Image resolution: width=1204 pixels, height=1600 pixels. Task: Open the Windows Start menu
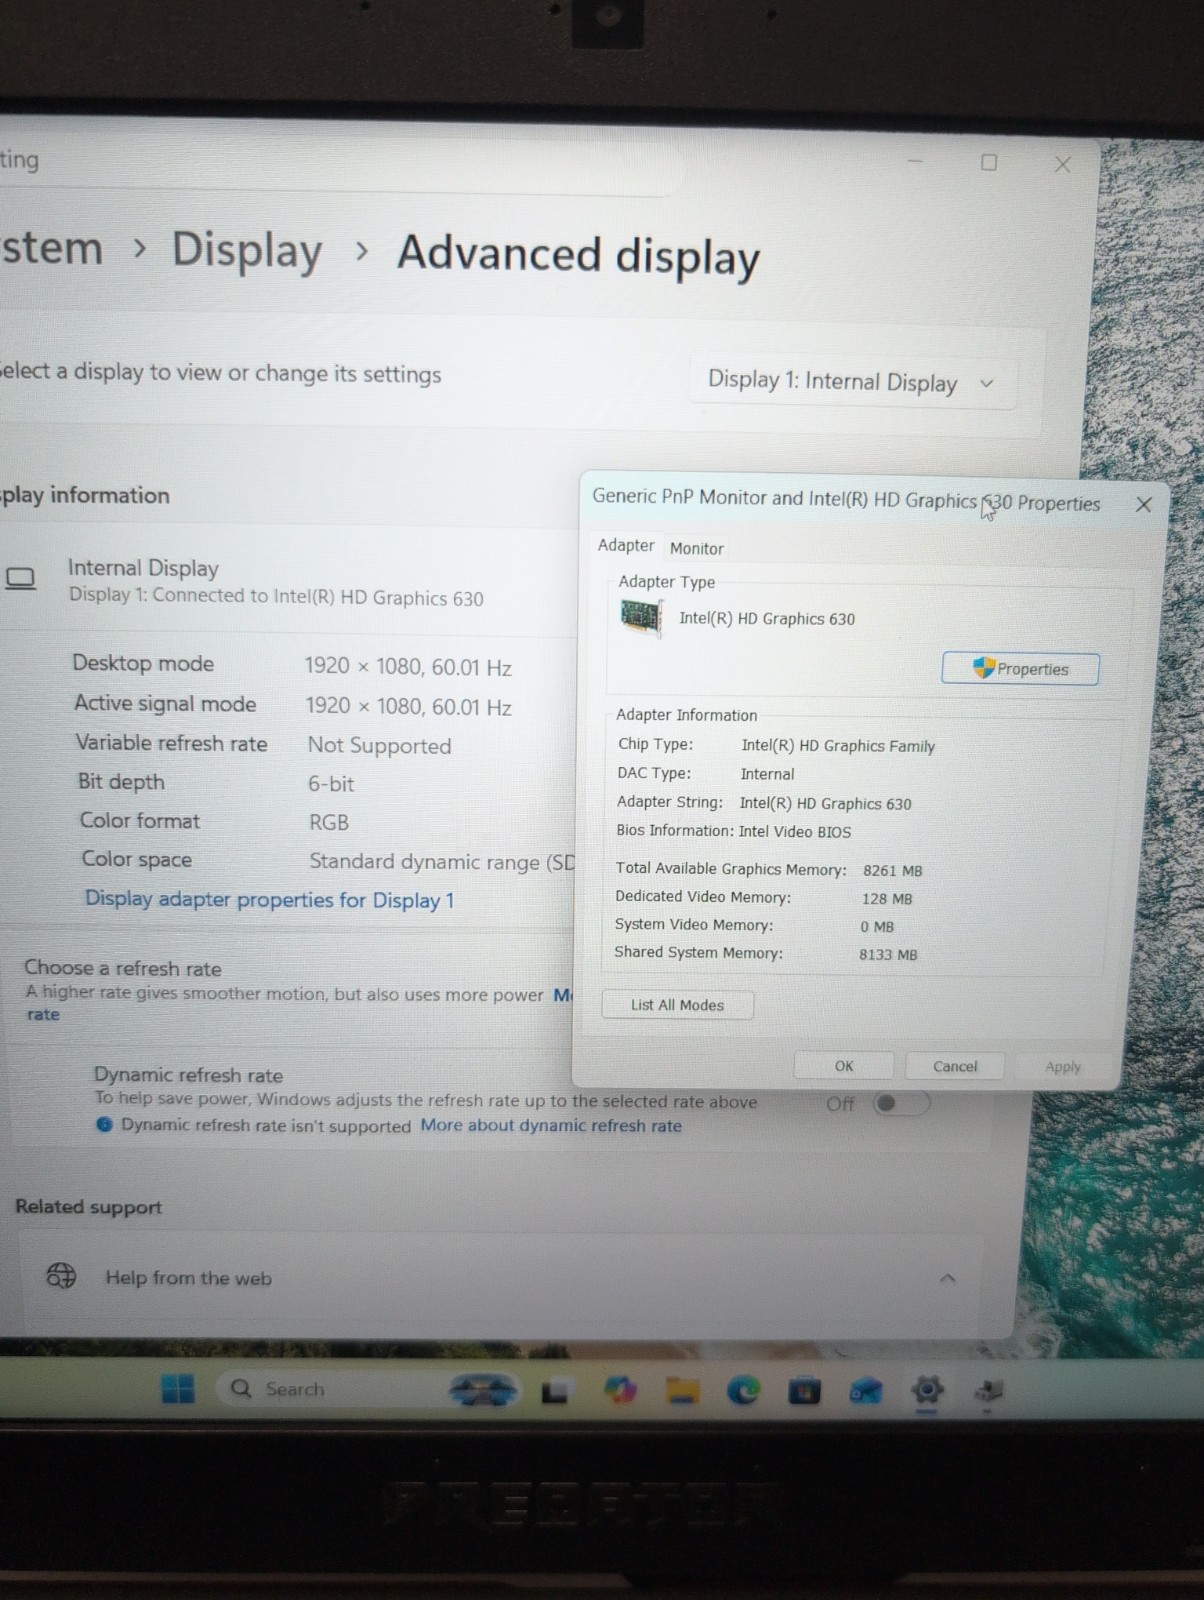point(178,1388)
